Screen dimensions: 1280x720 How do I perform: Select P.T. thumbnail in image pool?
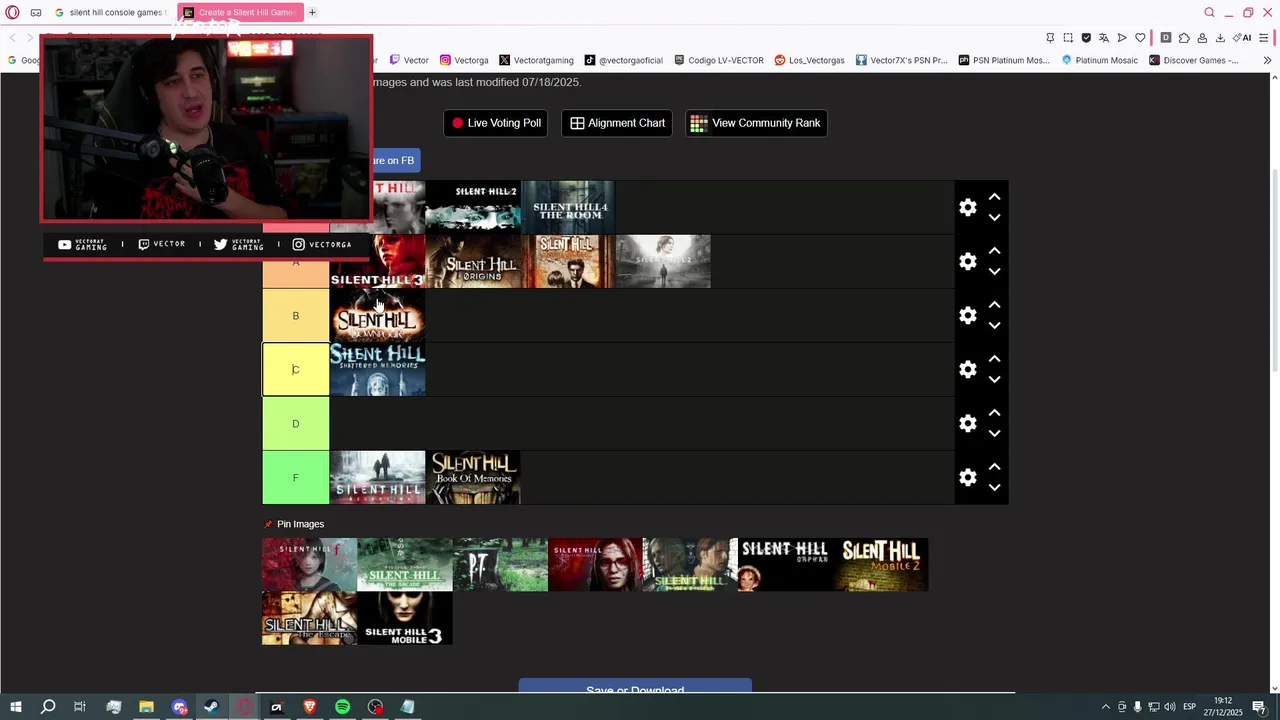pyautogui.click(x=500, y=565)
